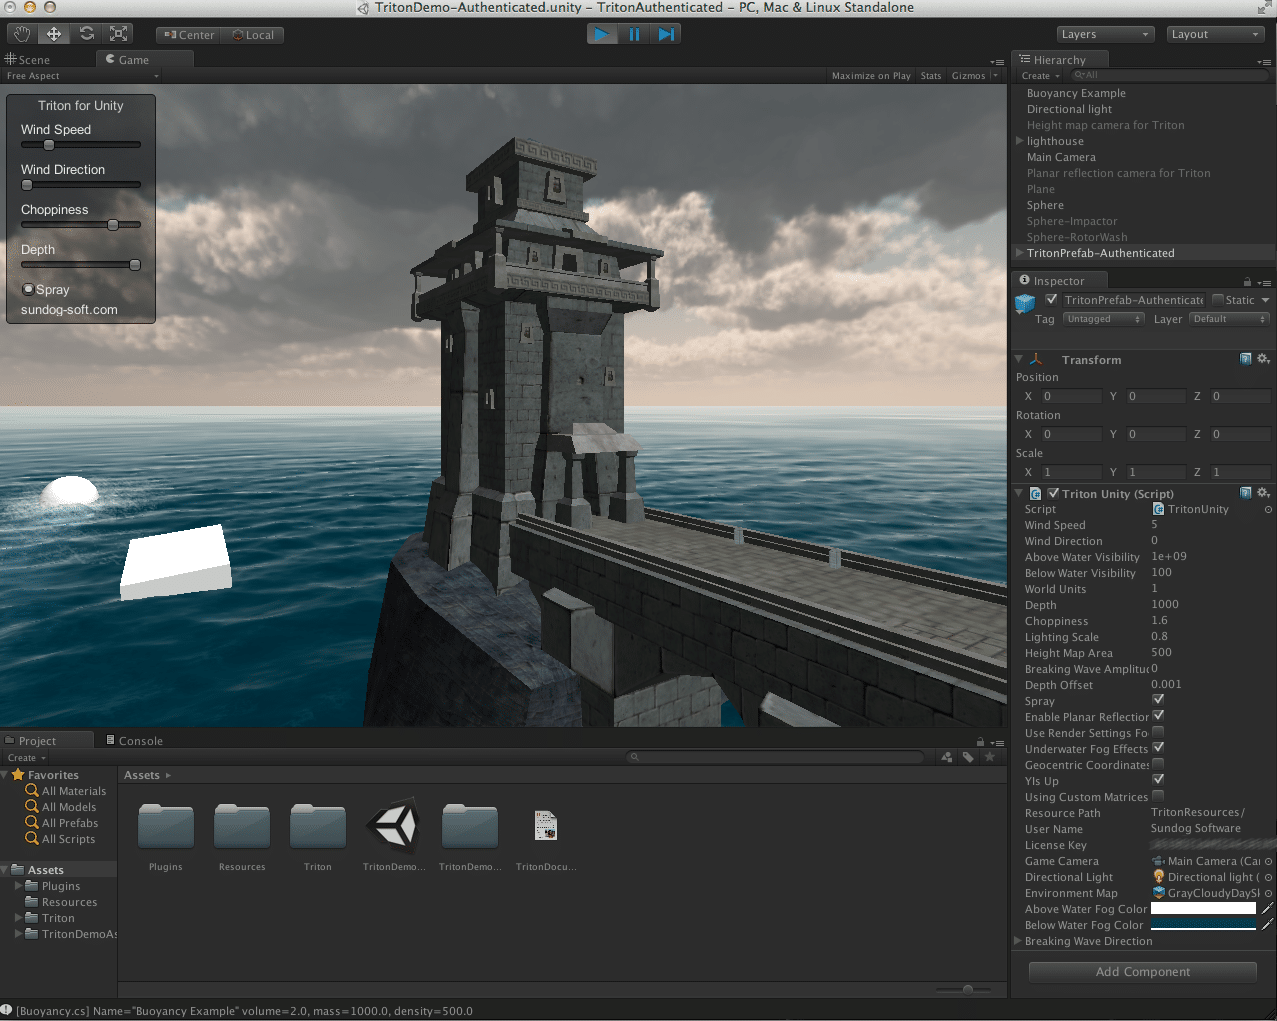Select the Rotate tool
The height and width of the screenshot is (1021, 1277).
click(x=87, y=34)
